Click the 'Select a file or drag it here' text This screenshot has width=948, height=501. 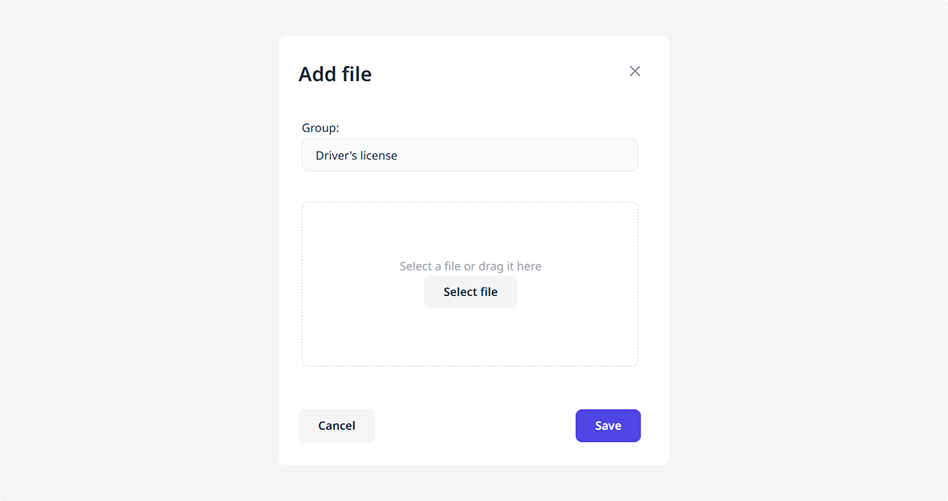(470, 266)
